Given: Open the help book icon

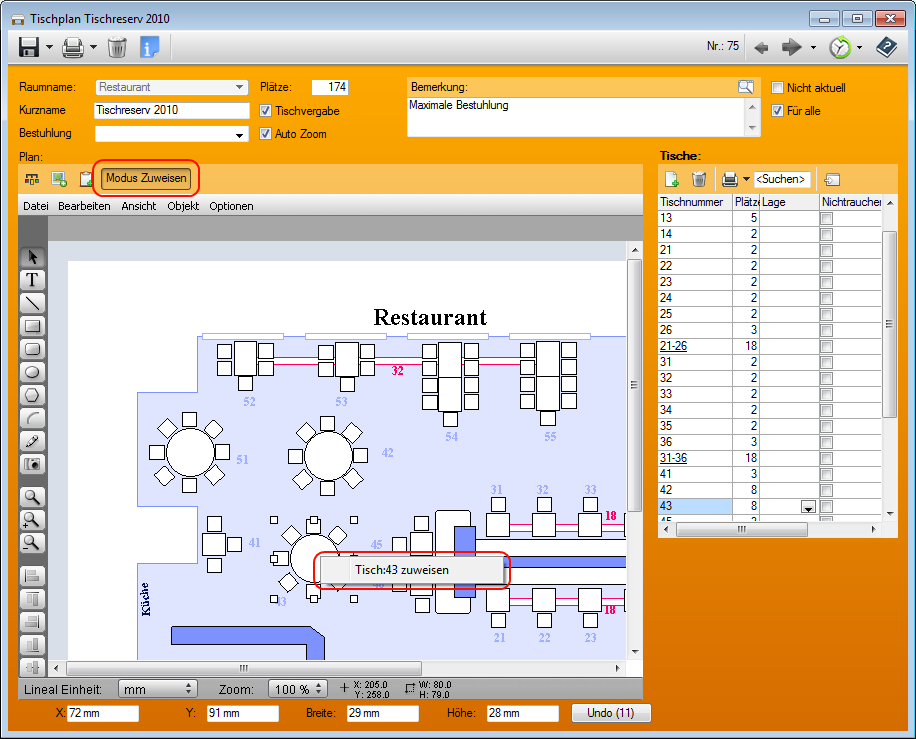Looking at the screenshot, I should (886, 47).
